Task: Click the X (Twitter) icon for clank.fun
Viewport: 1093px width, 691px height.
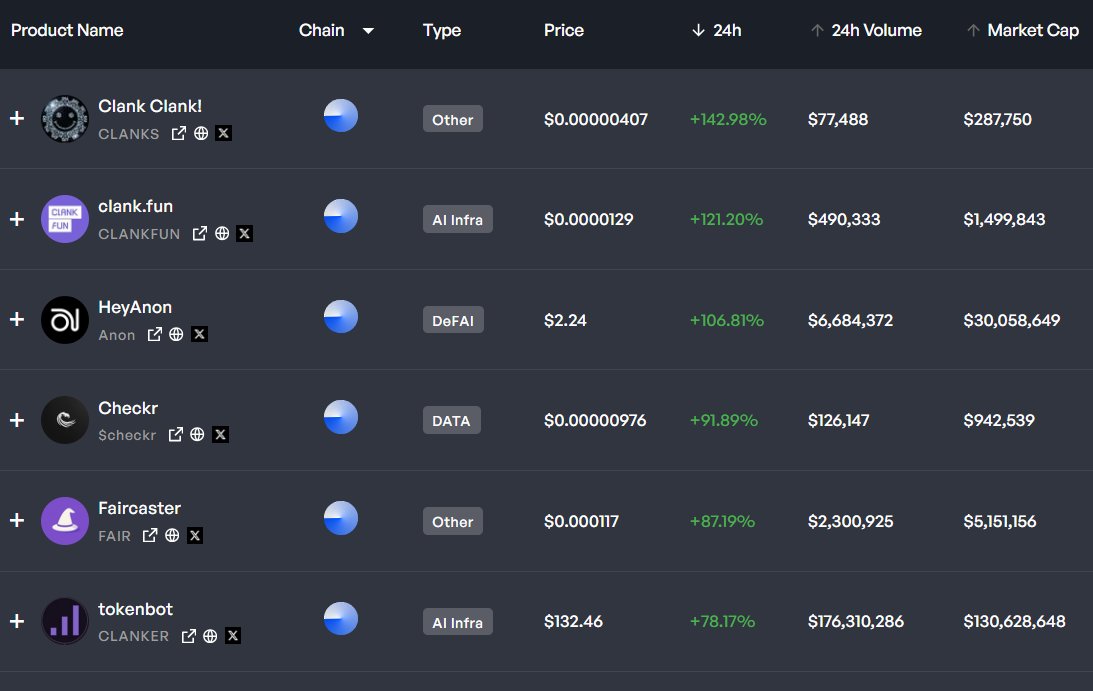Action: pos(245,234)
